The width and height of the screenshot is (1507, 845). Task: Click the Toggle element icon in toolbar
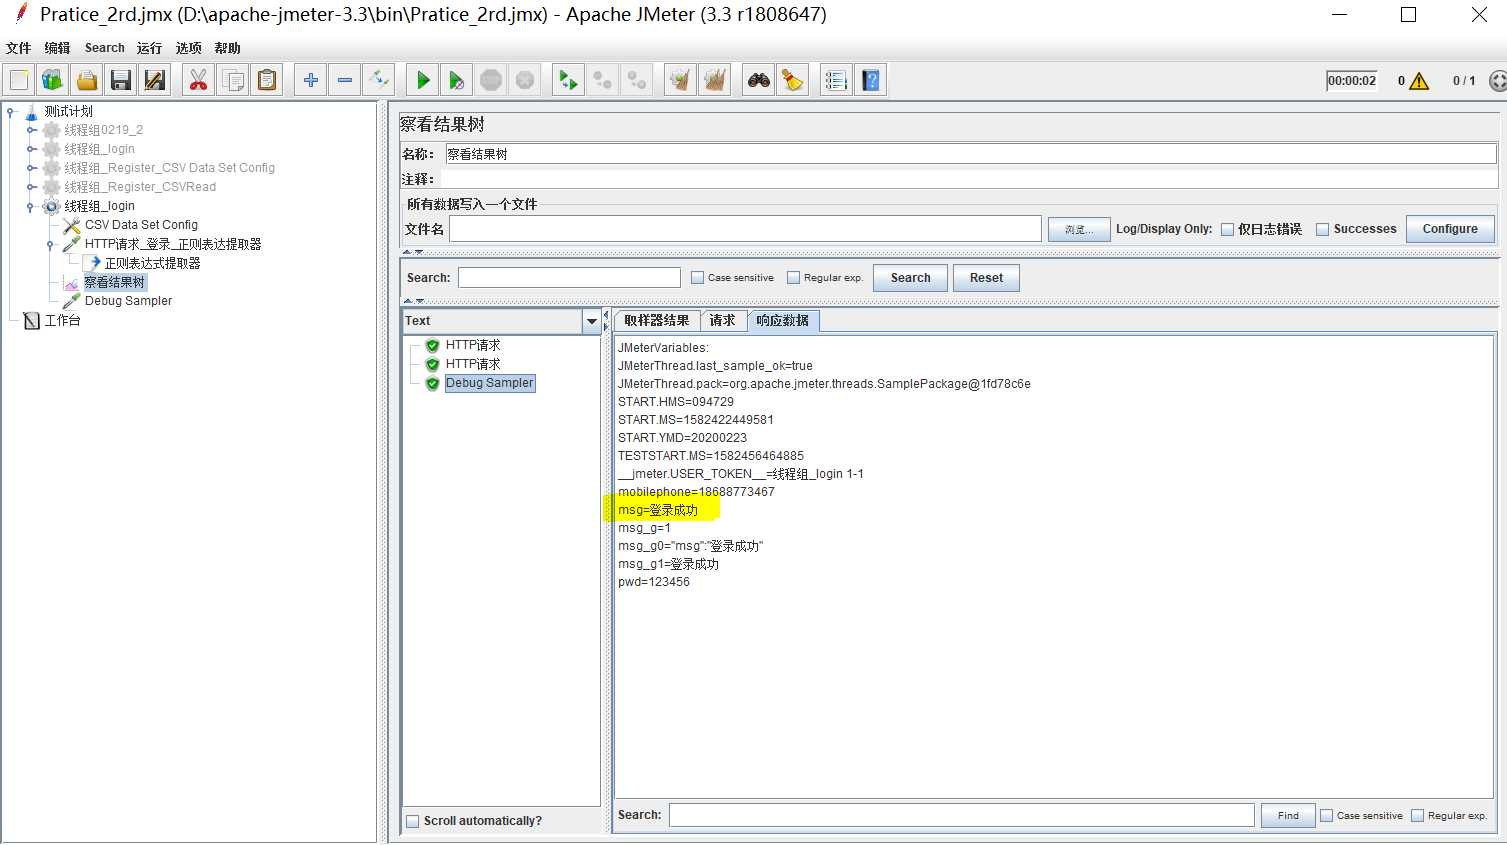click(379, 80)
